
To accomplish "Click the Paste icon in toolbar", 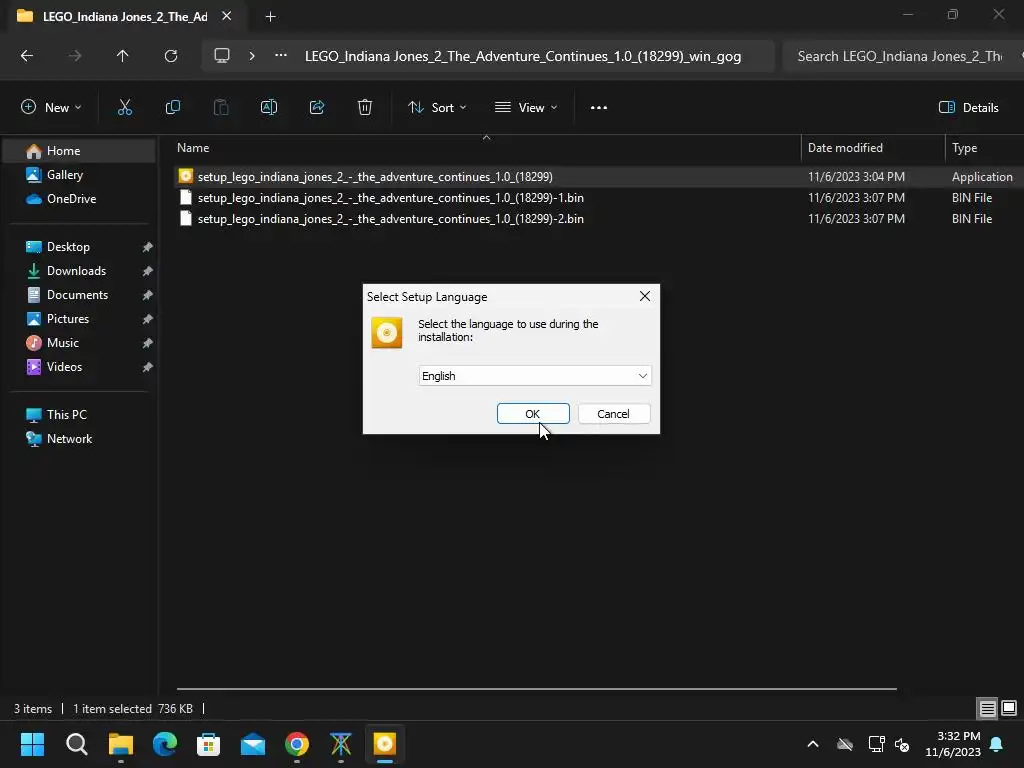I will 221,108.
